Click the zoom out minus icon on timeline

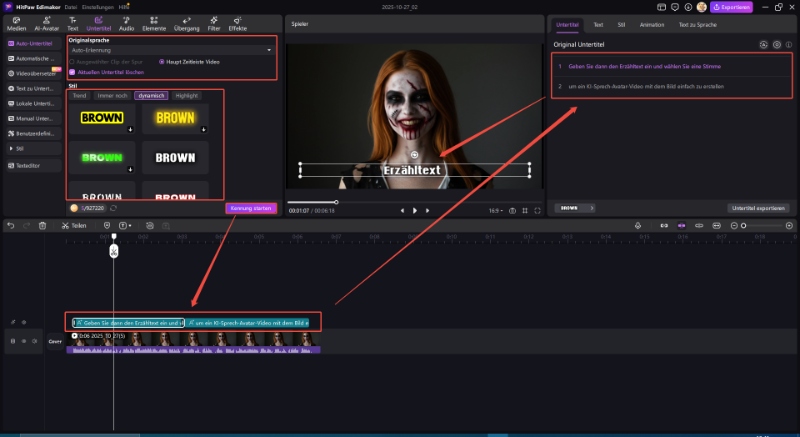pyautogui.click(x=734, y=225)
